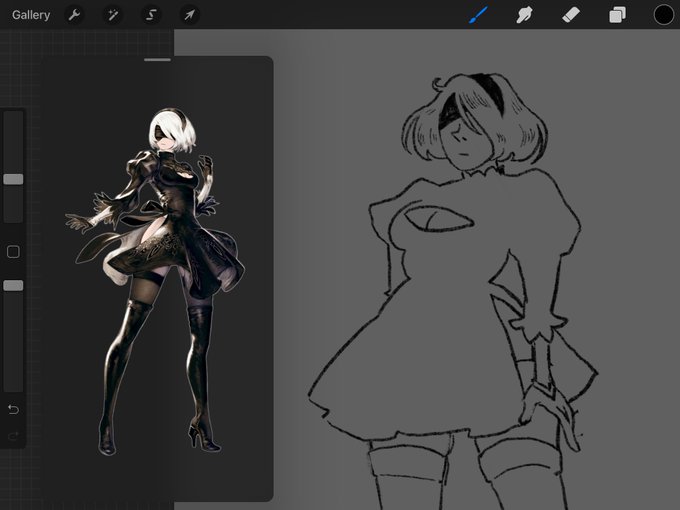Select the Smudge tool

524,15
